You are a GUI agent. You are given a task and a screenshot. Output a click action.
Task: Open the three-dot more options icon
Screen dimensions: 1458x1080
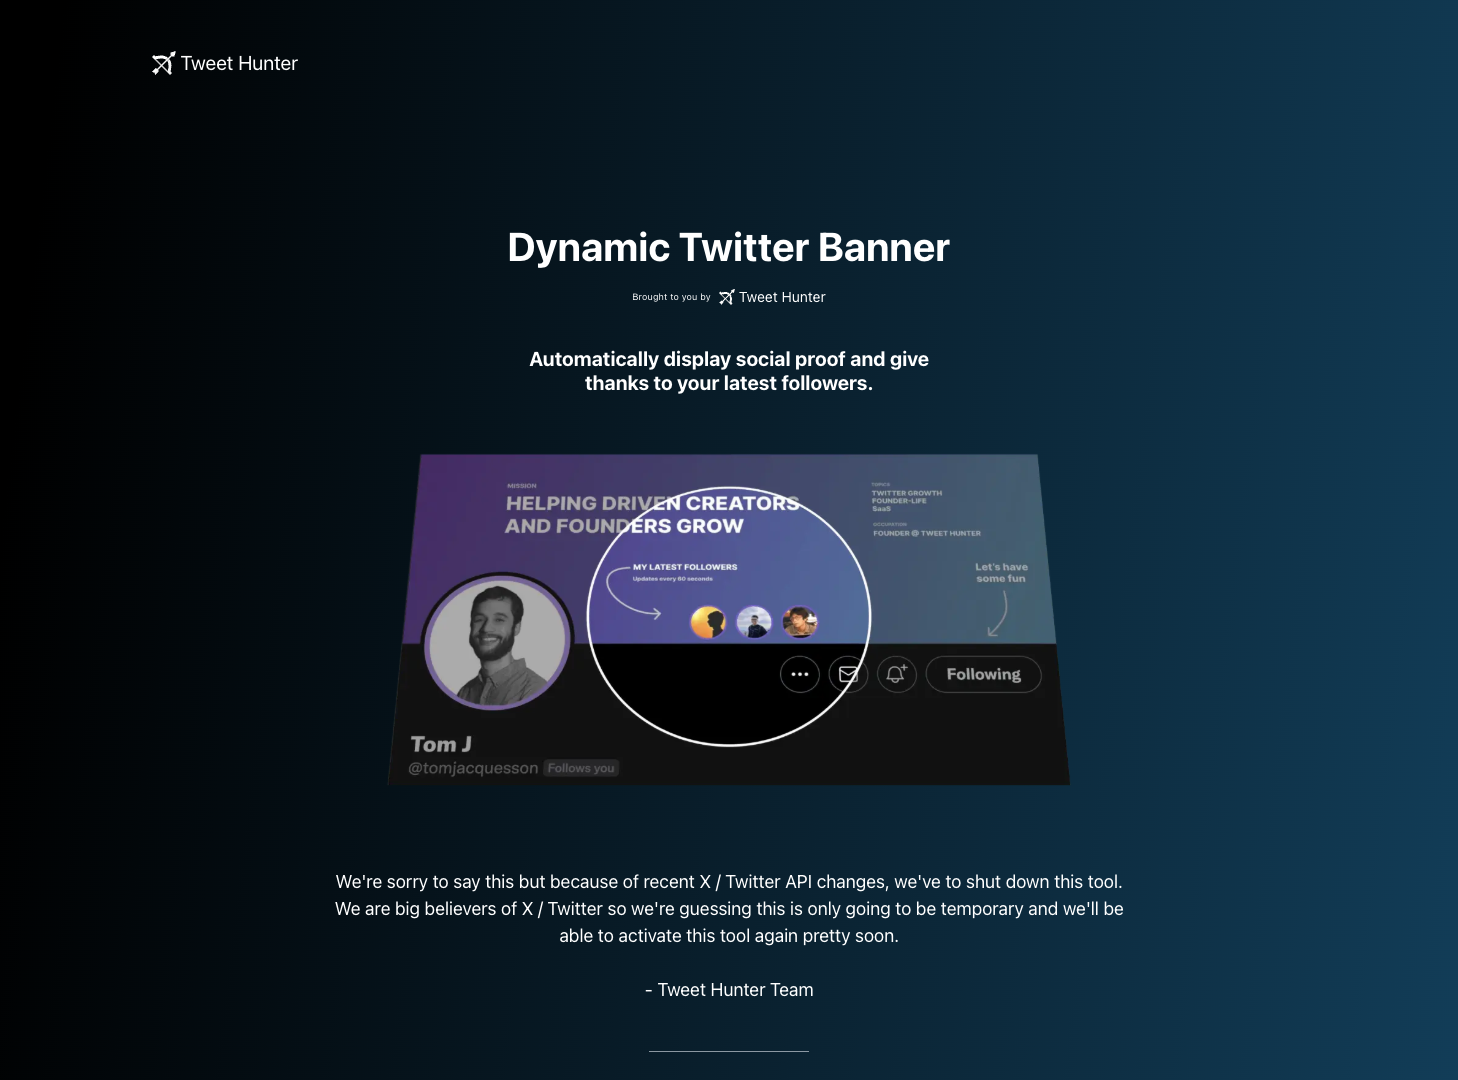click(800, 674)
